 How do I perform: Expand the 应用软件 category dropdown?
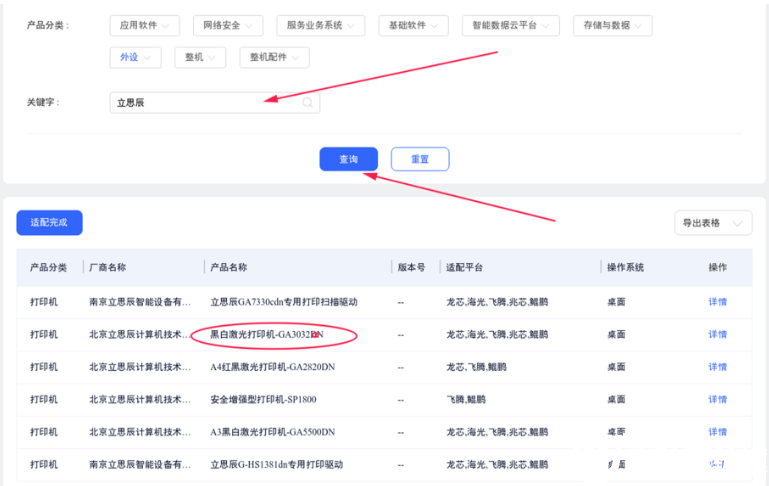pyautogui.click(x=145, y=26)
